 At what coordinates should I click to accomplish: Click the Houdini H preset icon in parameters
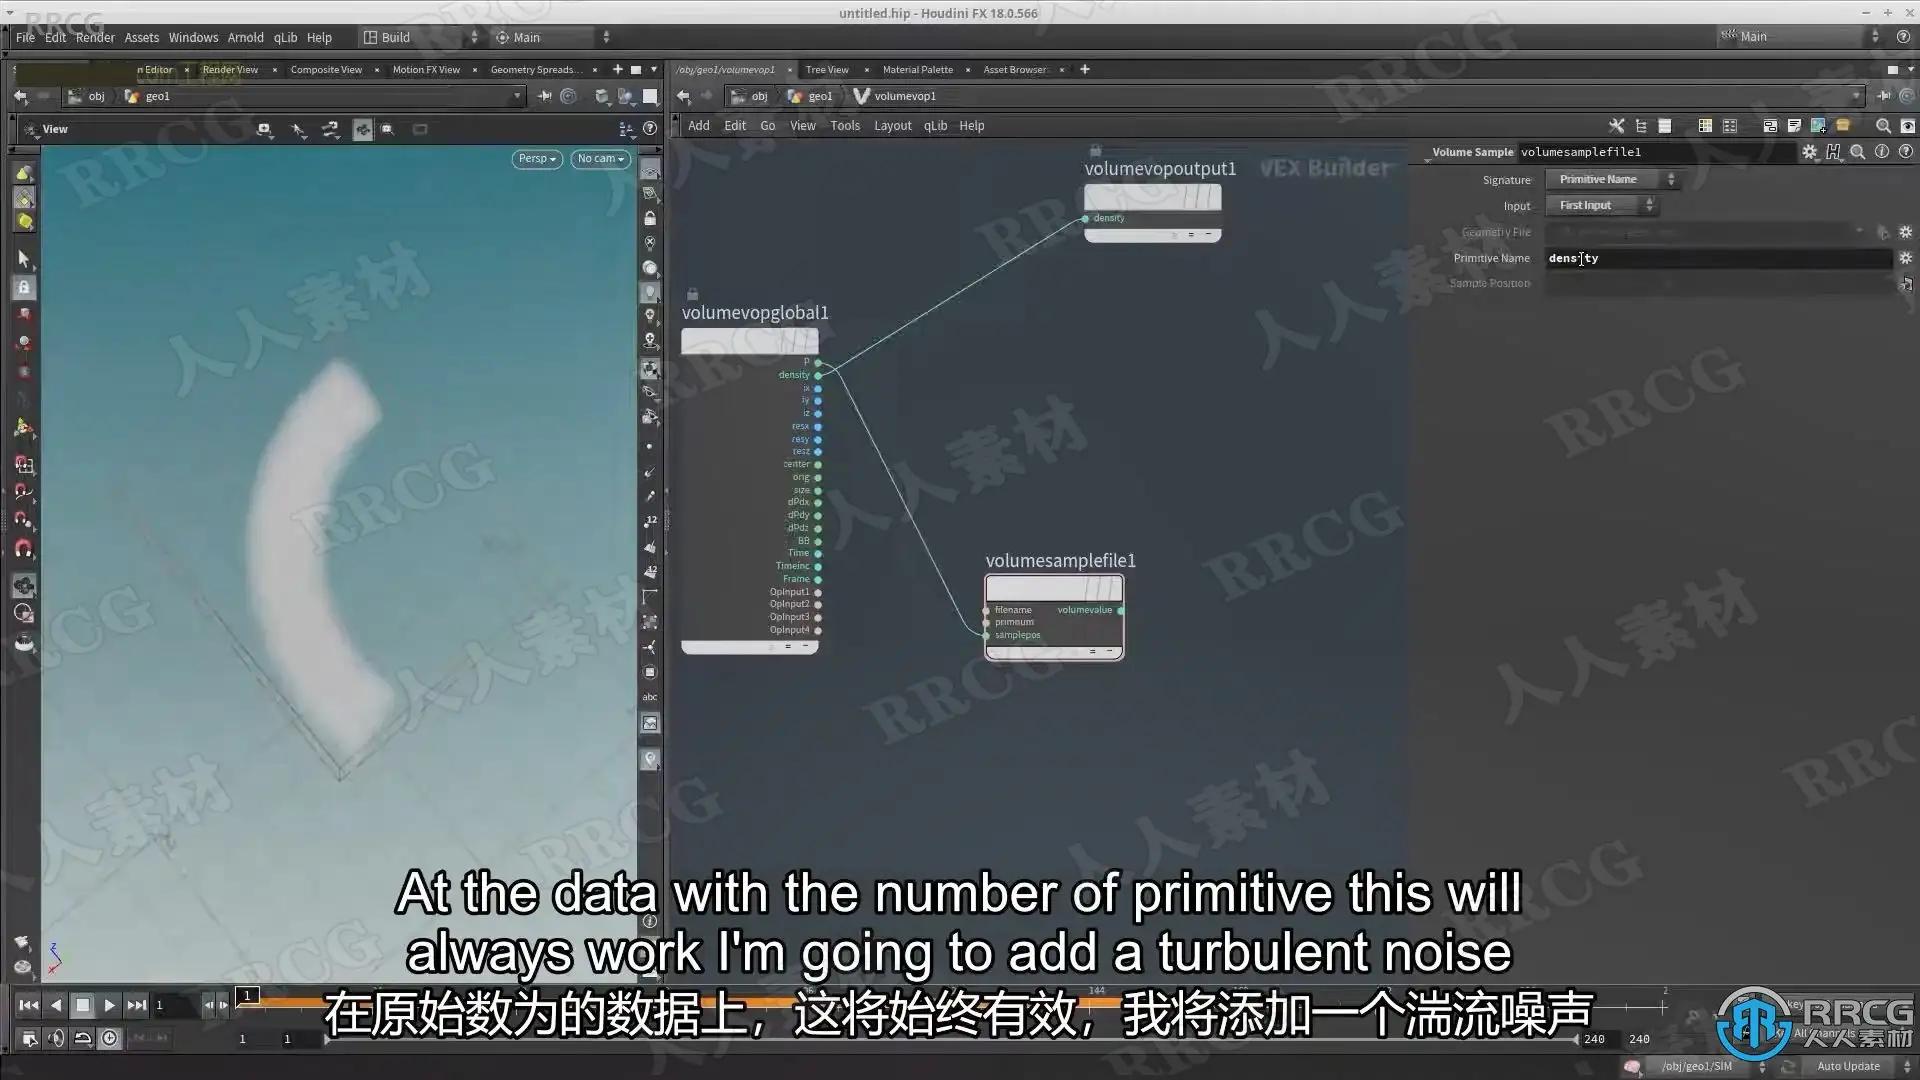(x=1833, y=152)
